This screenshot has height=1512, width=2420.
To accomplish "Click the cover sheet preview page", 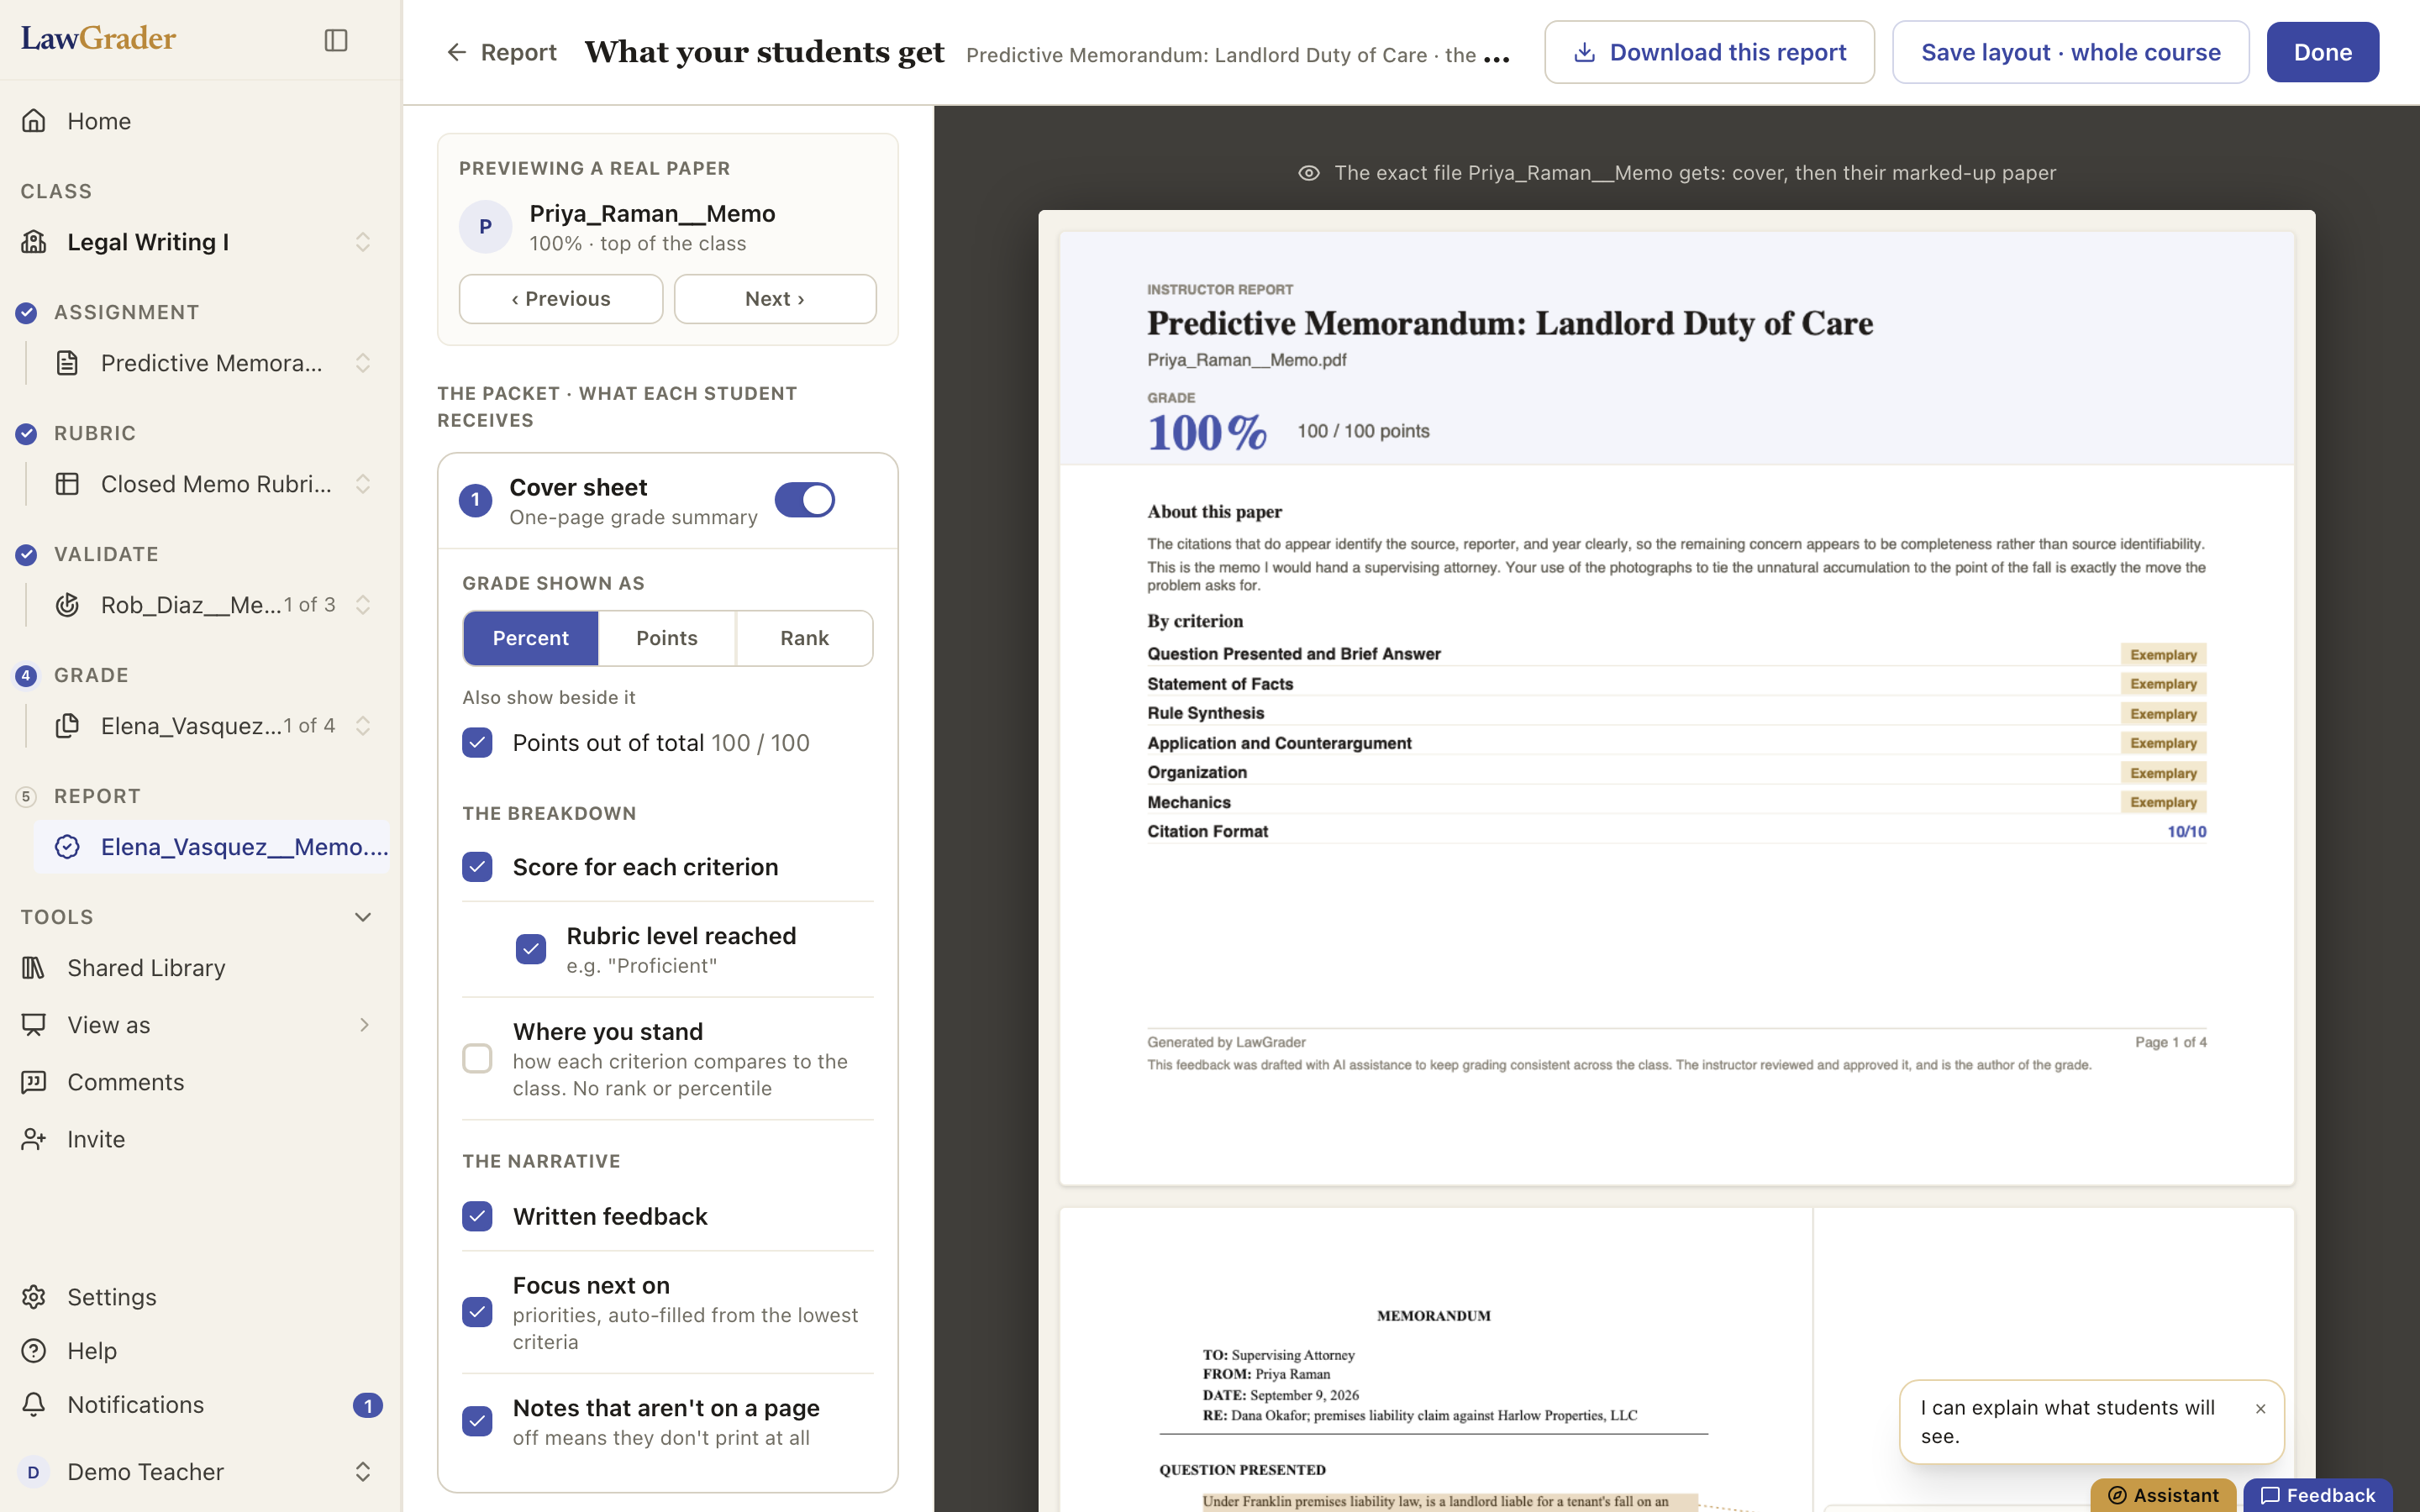I will pos(1676,708).
